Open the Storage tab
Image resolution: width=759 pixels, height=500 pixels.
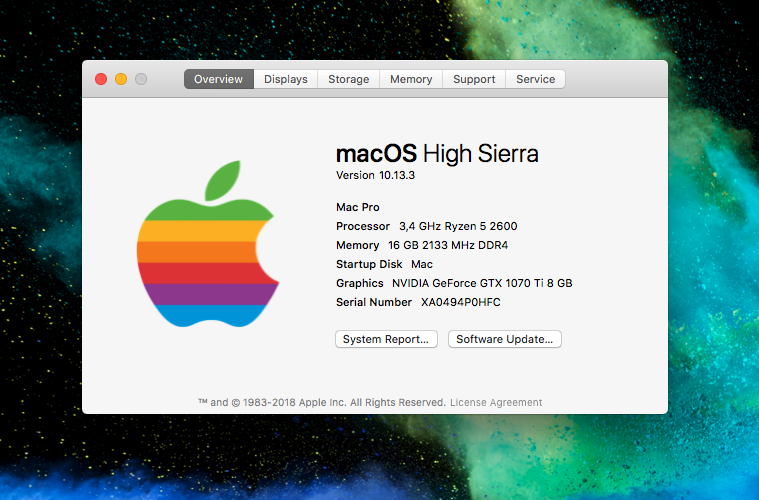(x=349, y=79)
